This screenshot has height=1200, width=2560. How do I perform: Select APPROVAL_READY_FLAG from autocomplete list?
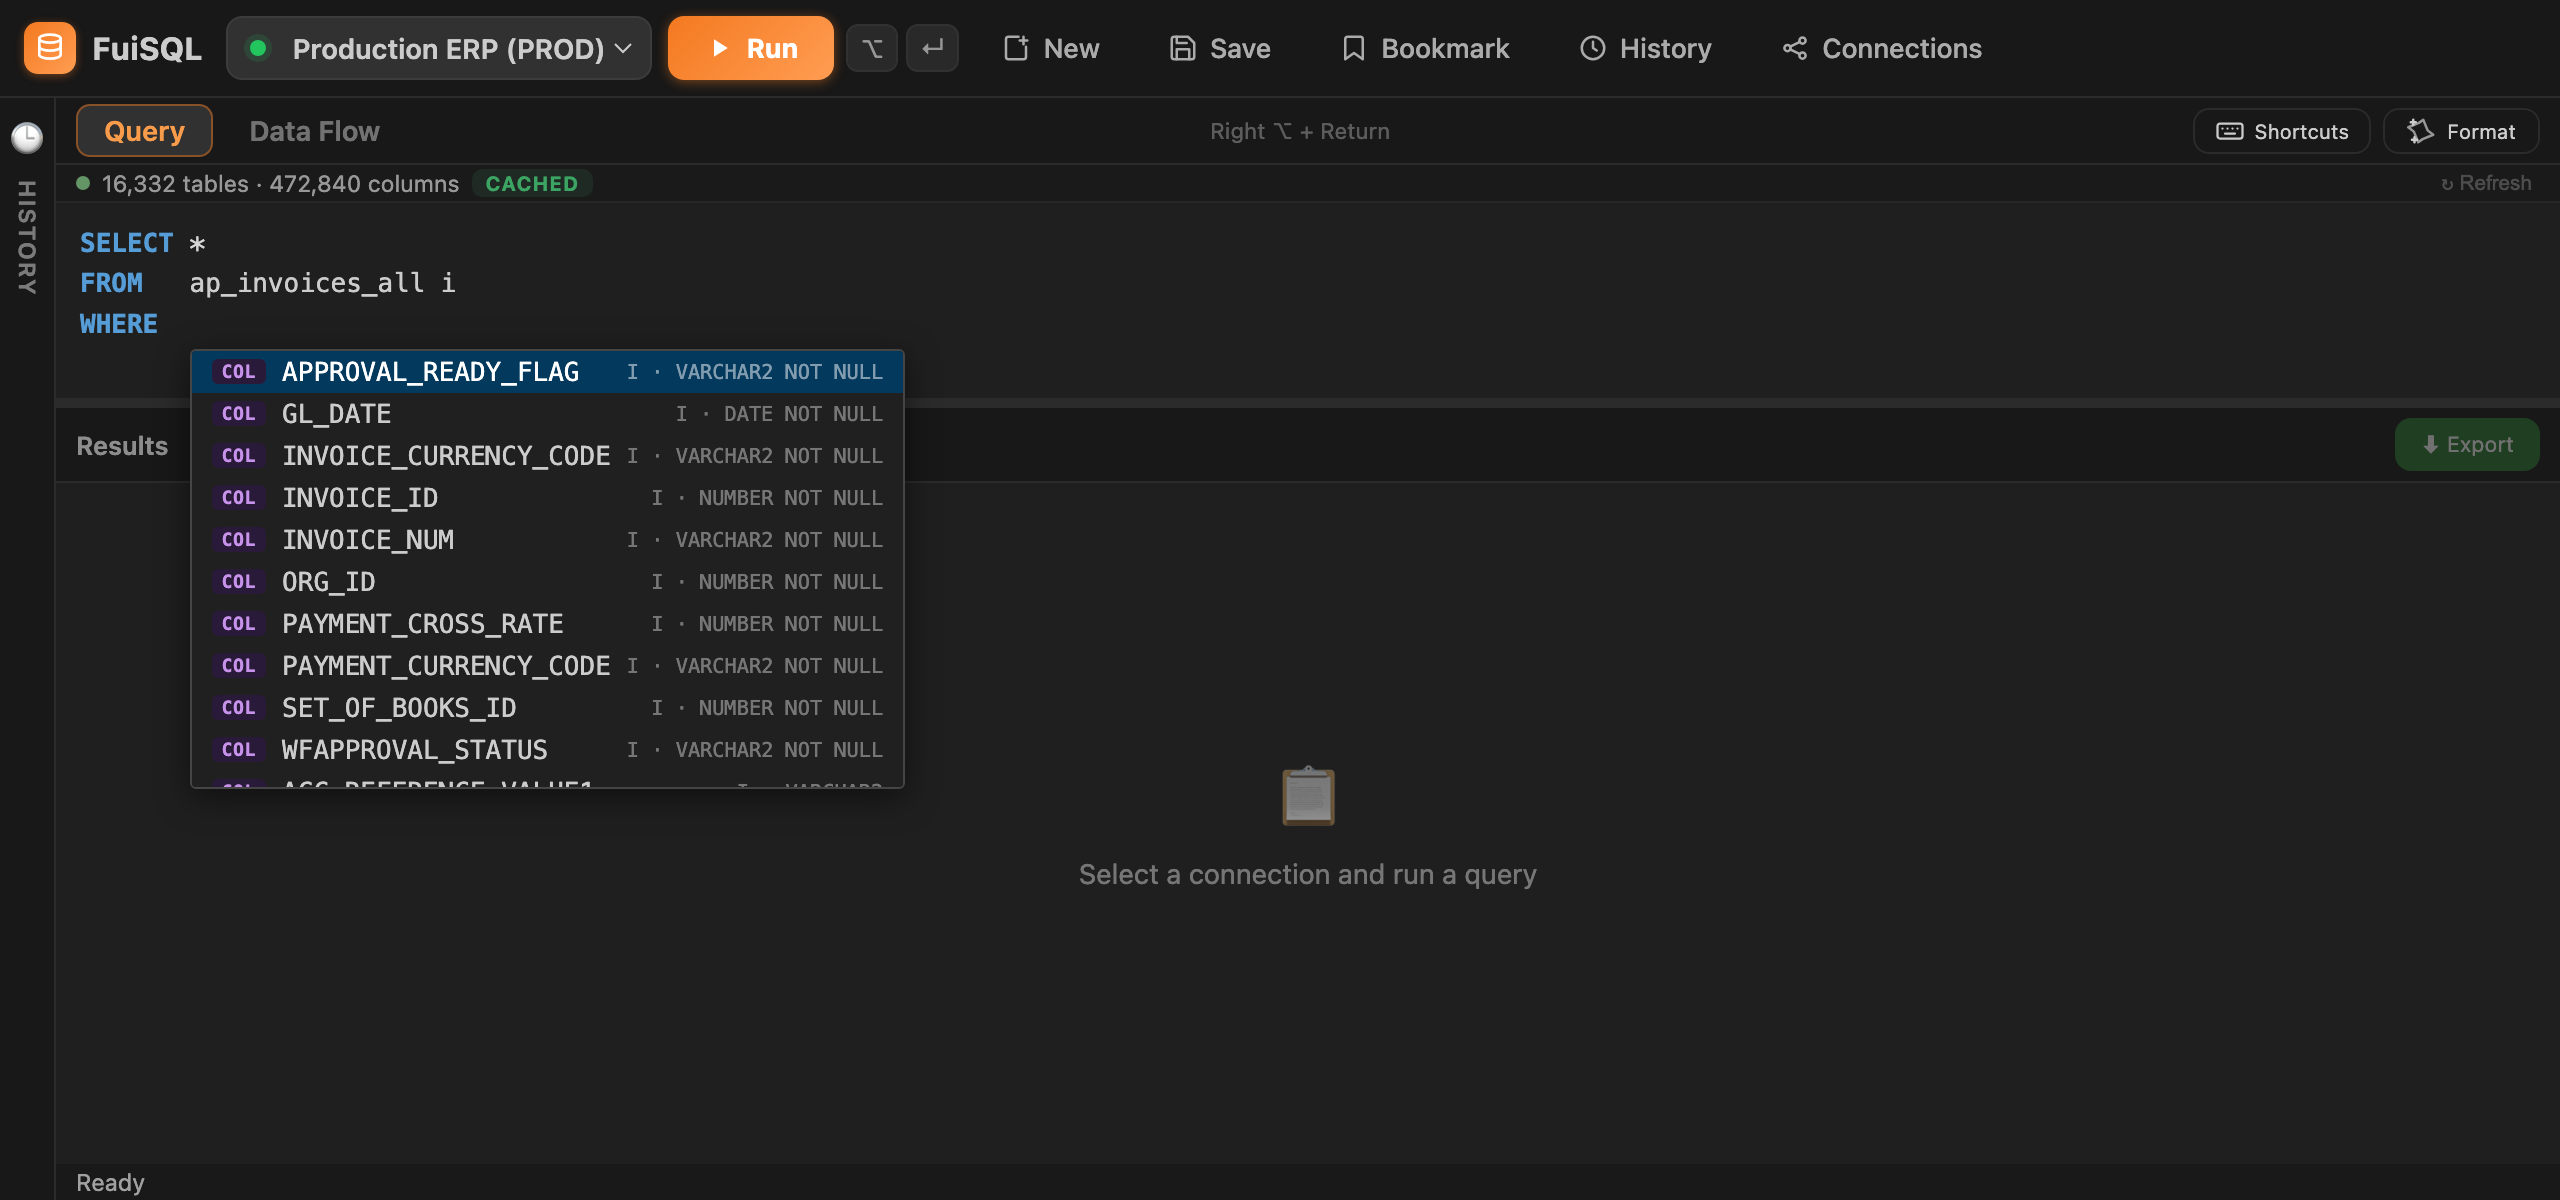pyautogui.click(x=547, y=372)
